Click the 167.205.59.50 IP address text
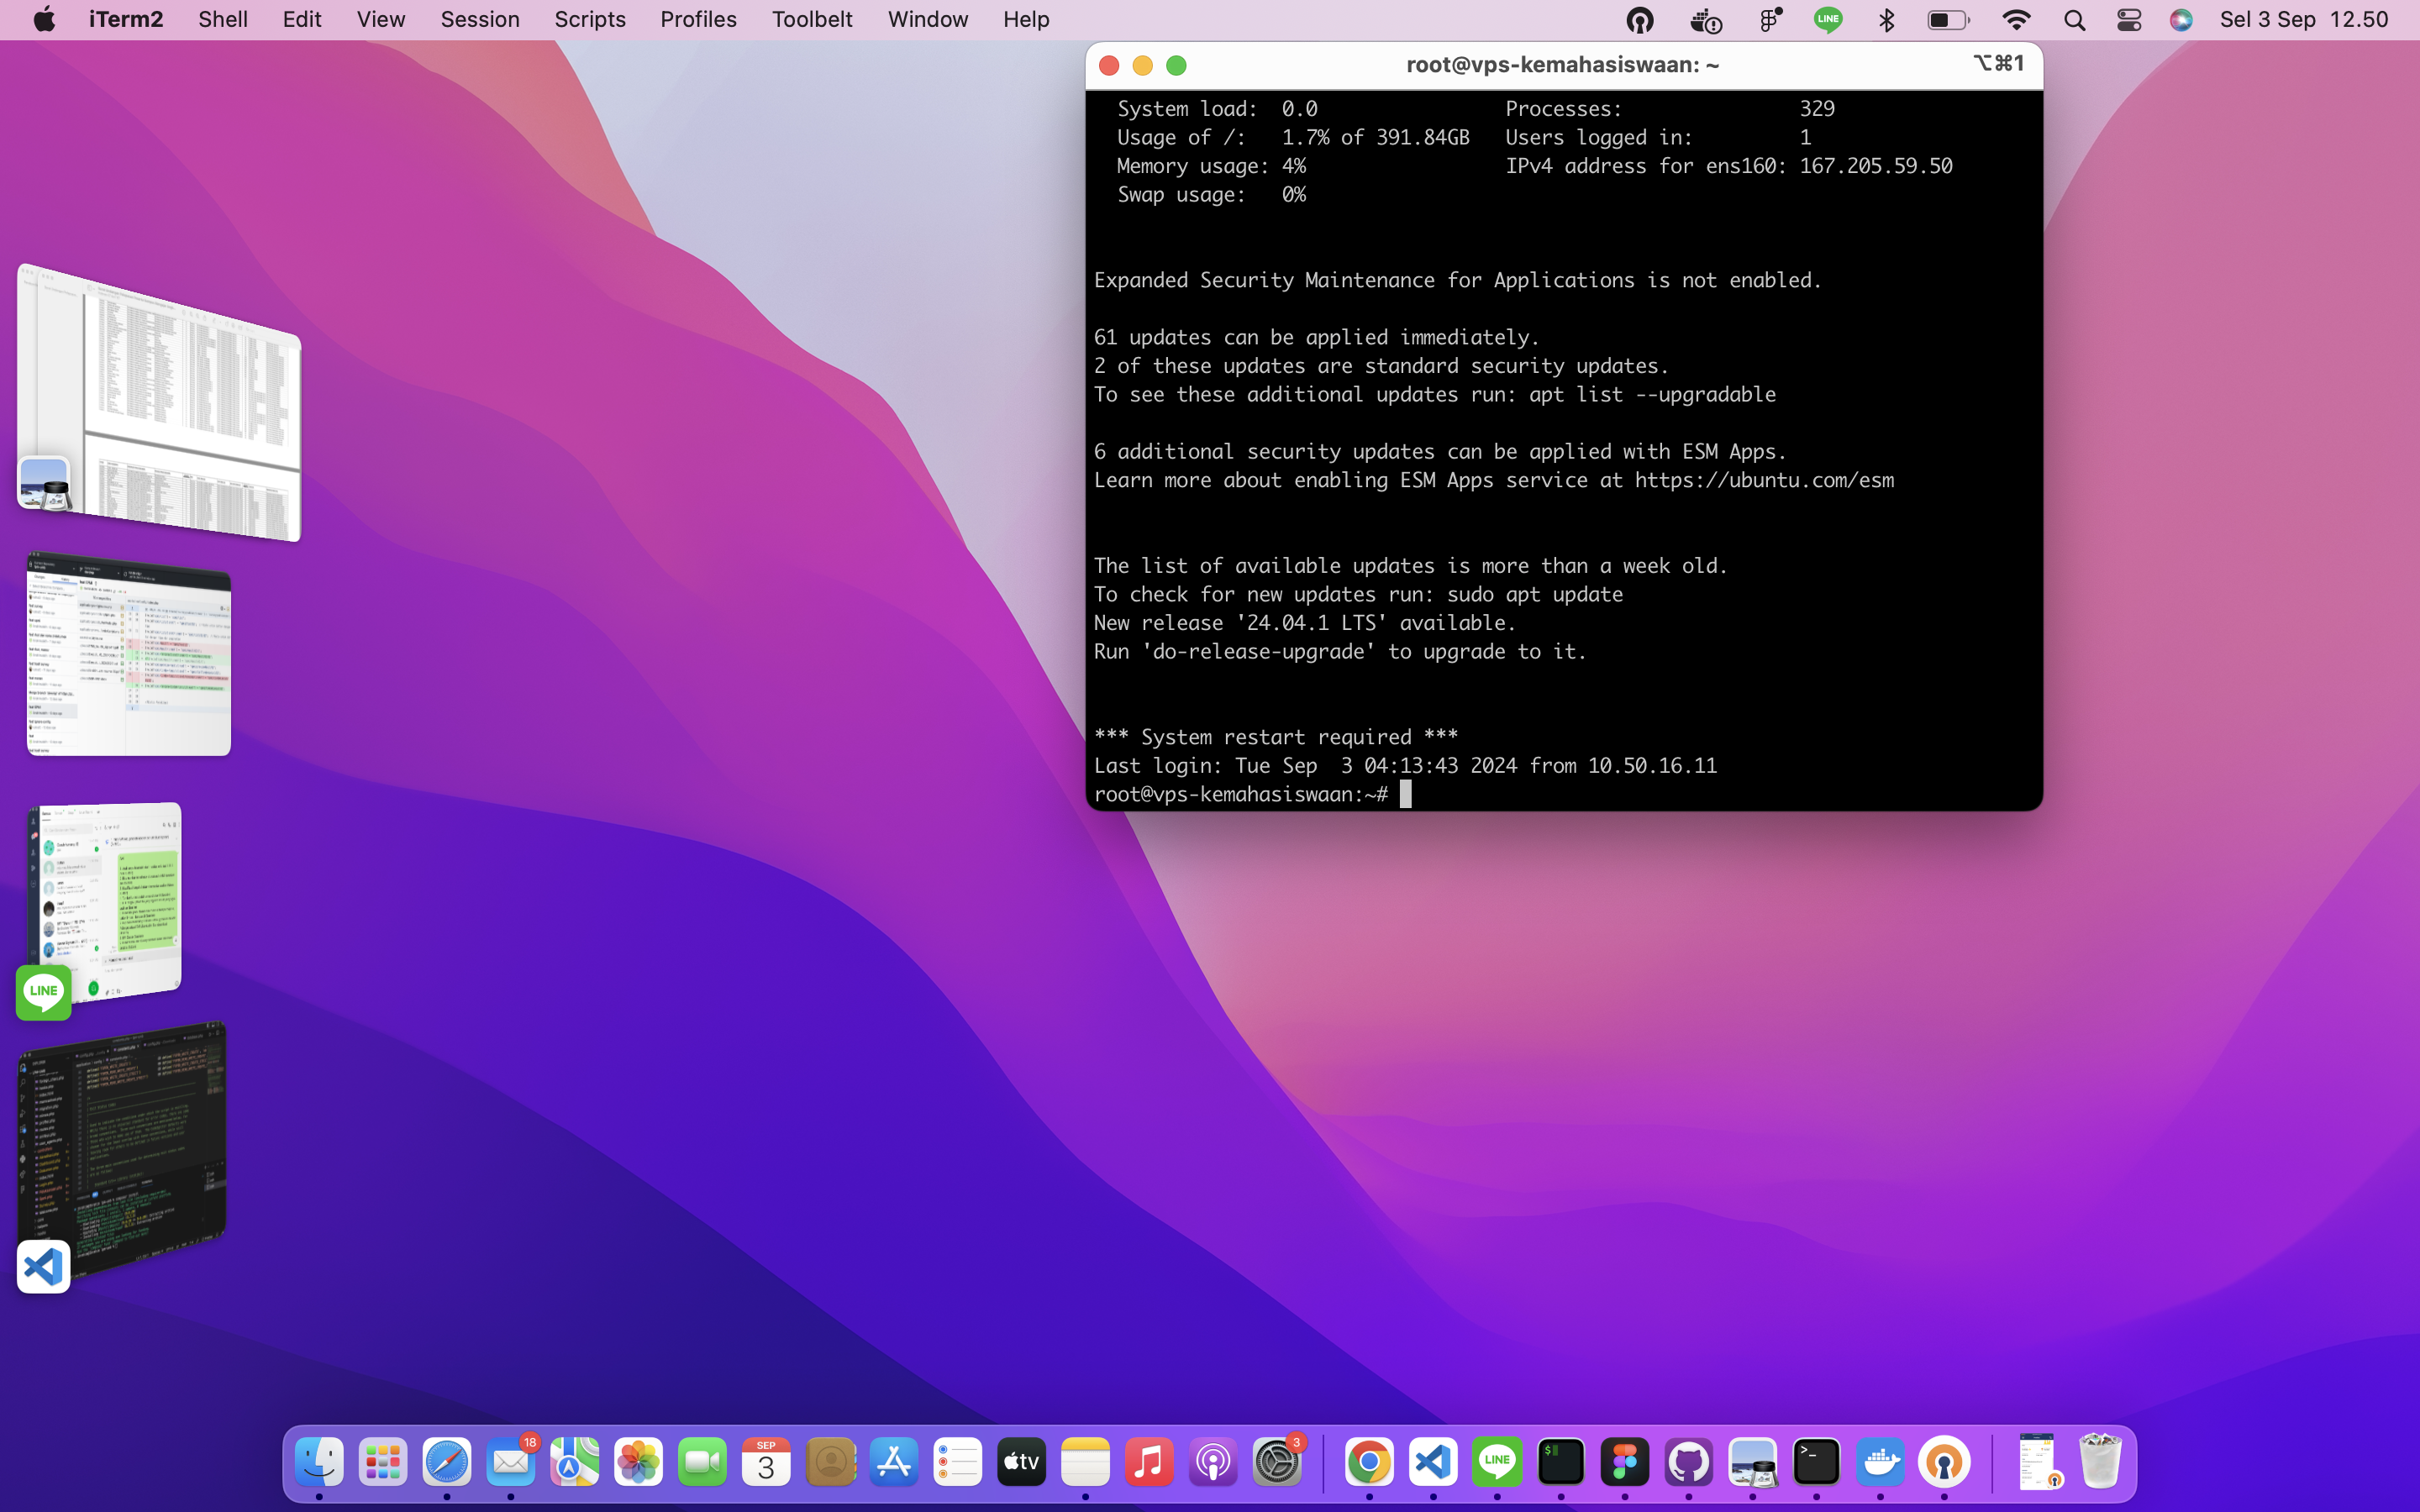 pyautogui.click(x=1876, y=166)
